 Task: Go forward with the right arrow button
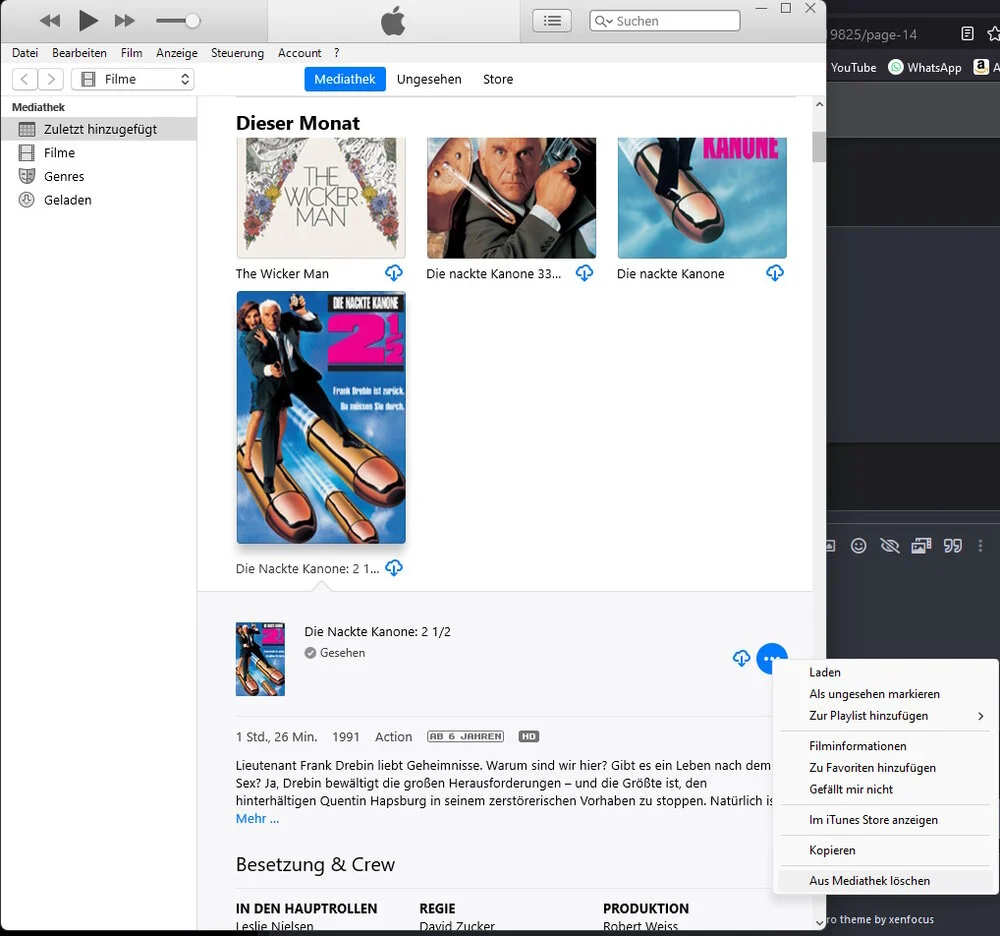51,79
